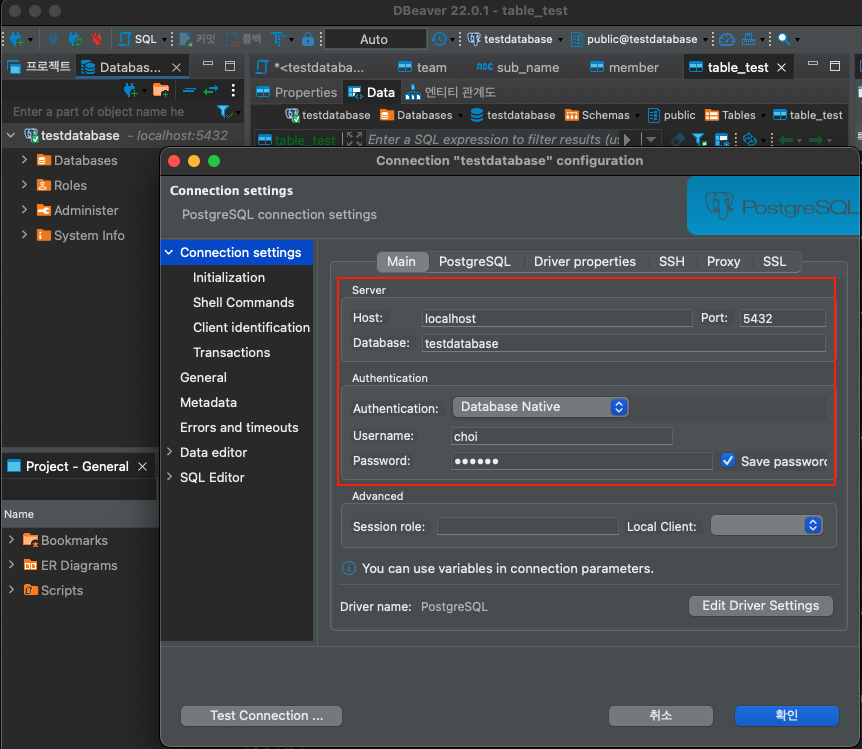This screenshot has height=749, width=862.
Task: Click the 확인 (OK) button
Action: (x=786, y=715)
